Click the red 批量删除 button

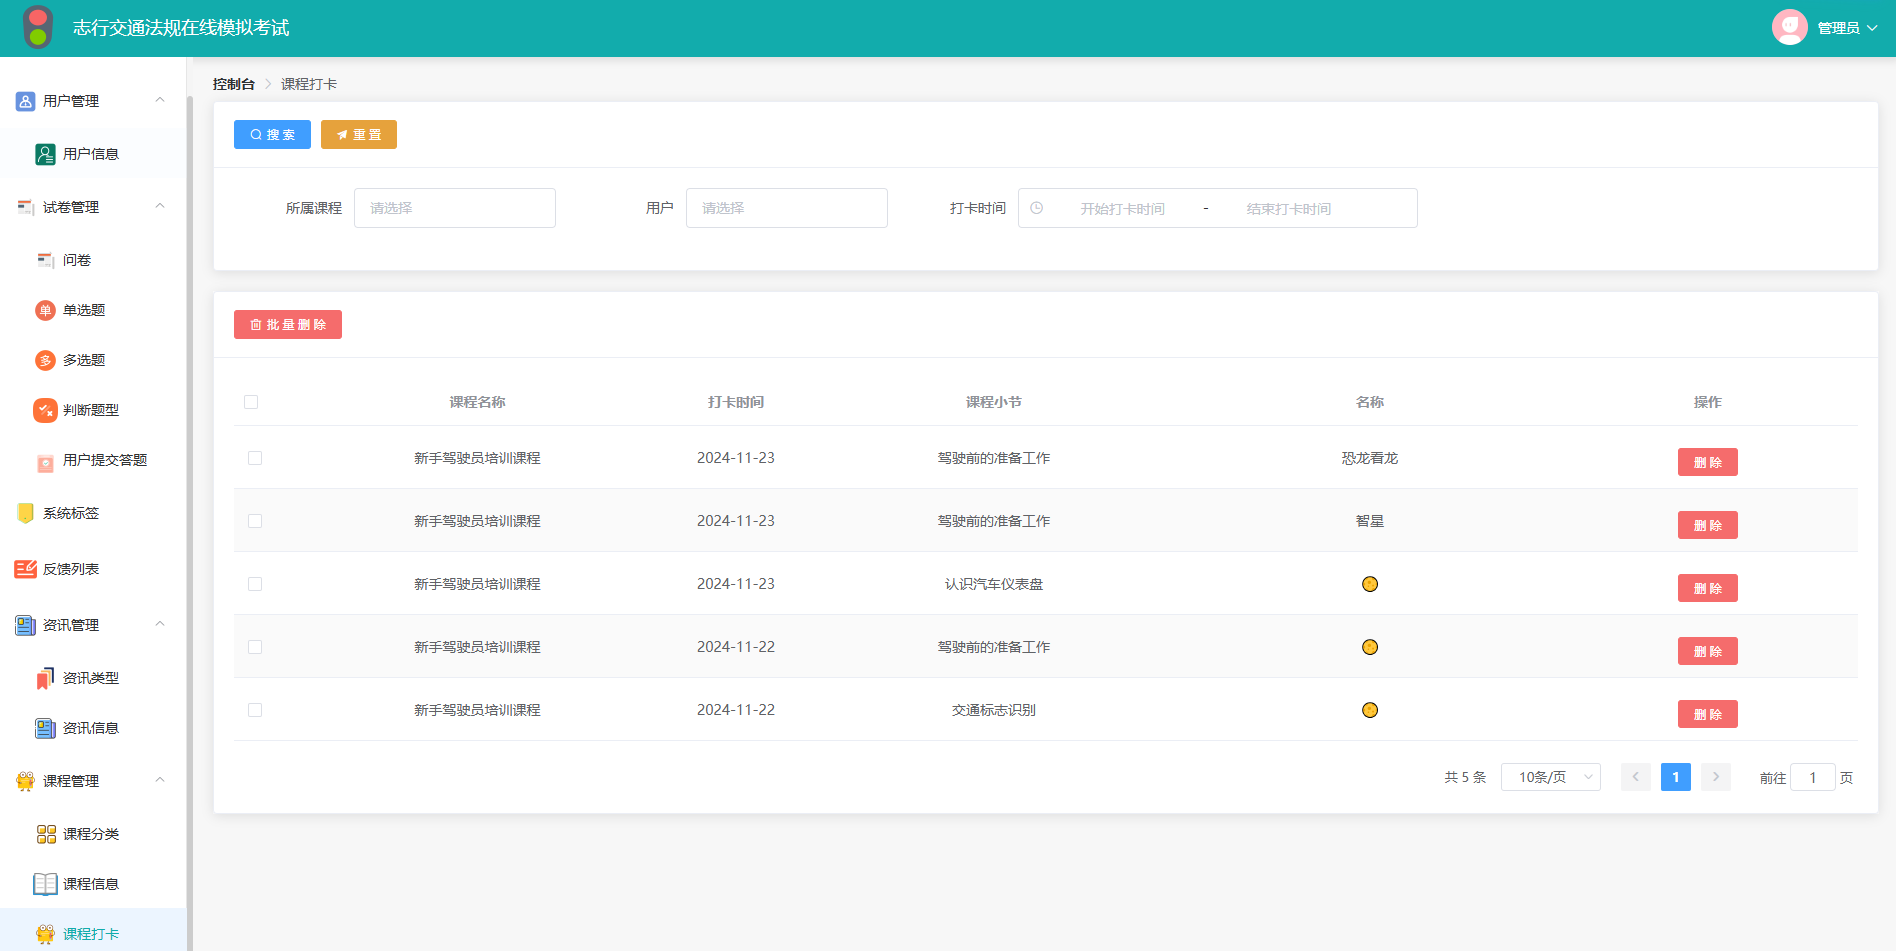[288, 324]
